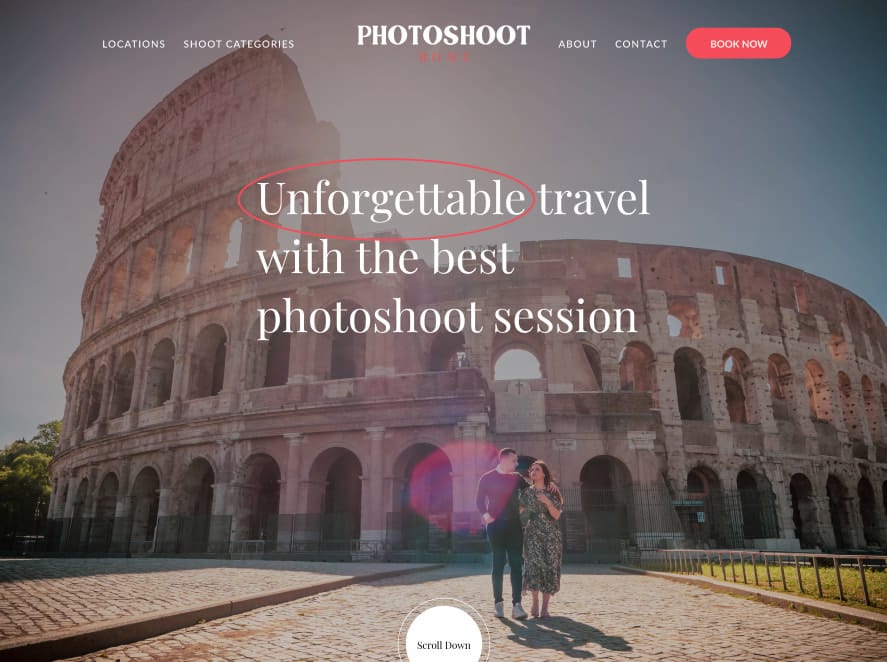Click the red Book Now button

click(738, 44)
